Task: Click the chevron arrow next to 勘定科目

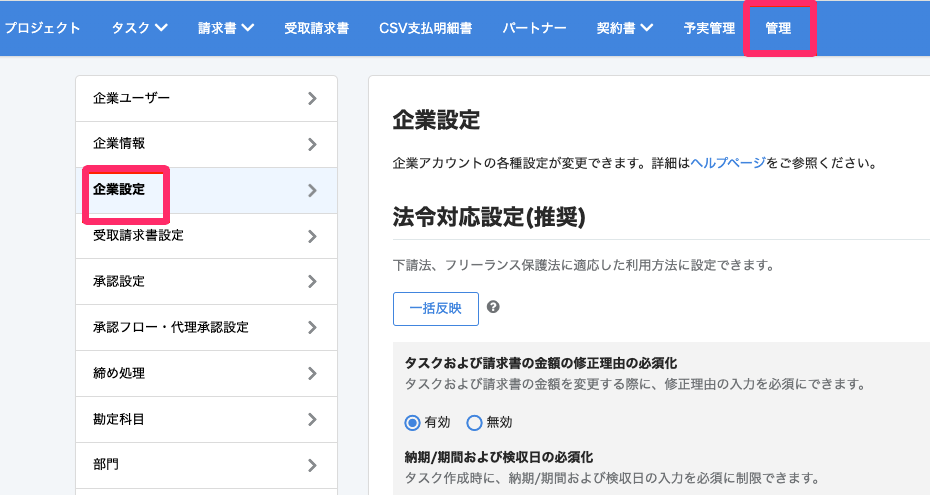Action: (313, 420)
